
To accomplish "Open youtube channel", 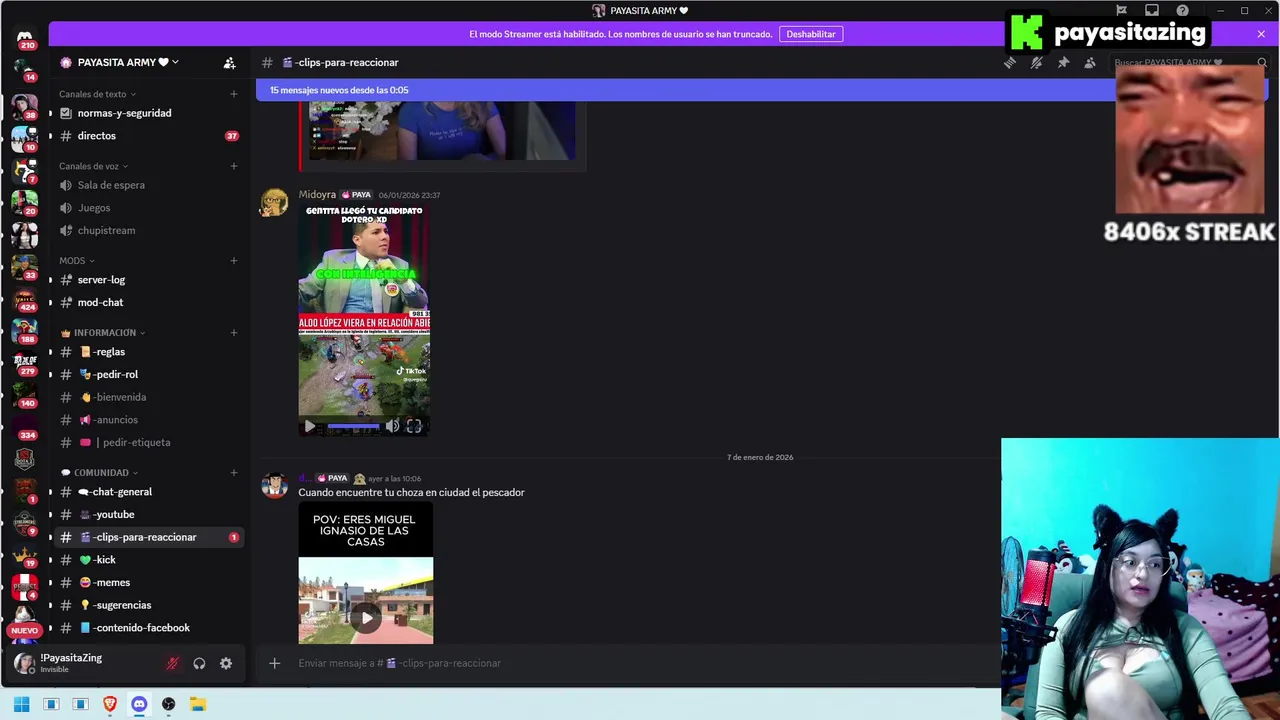I will click(148, 514).
